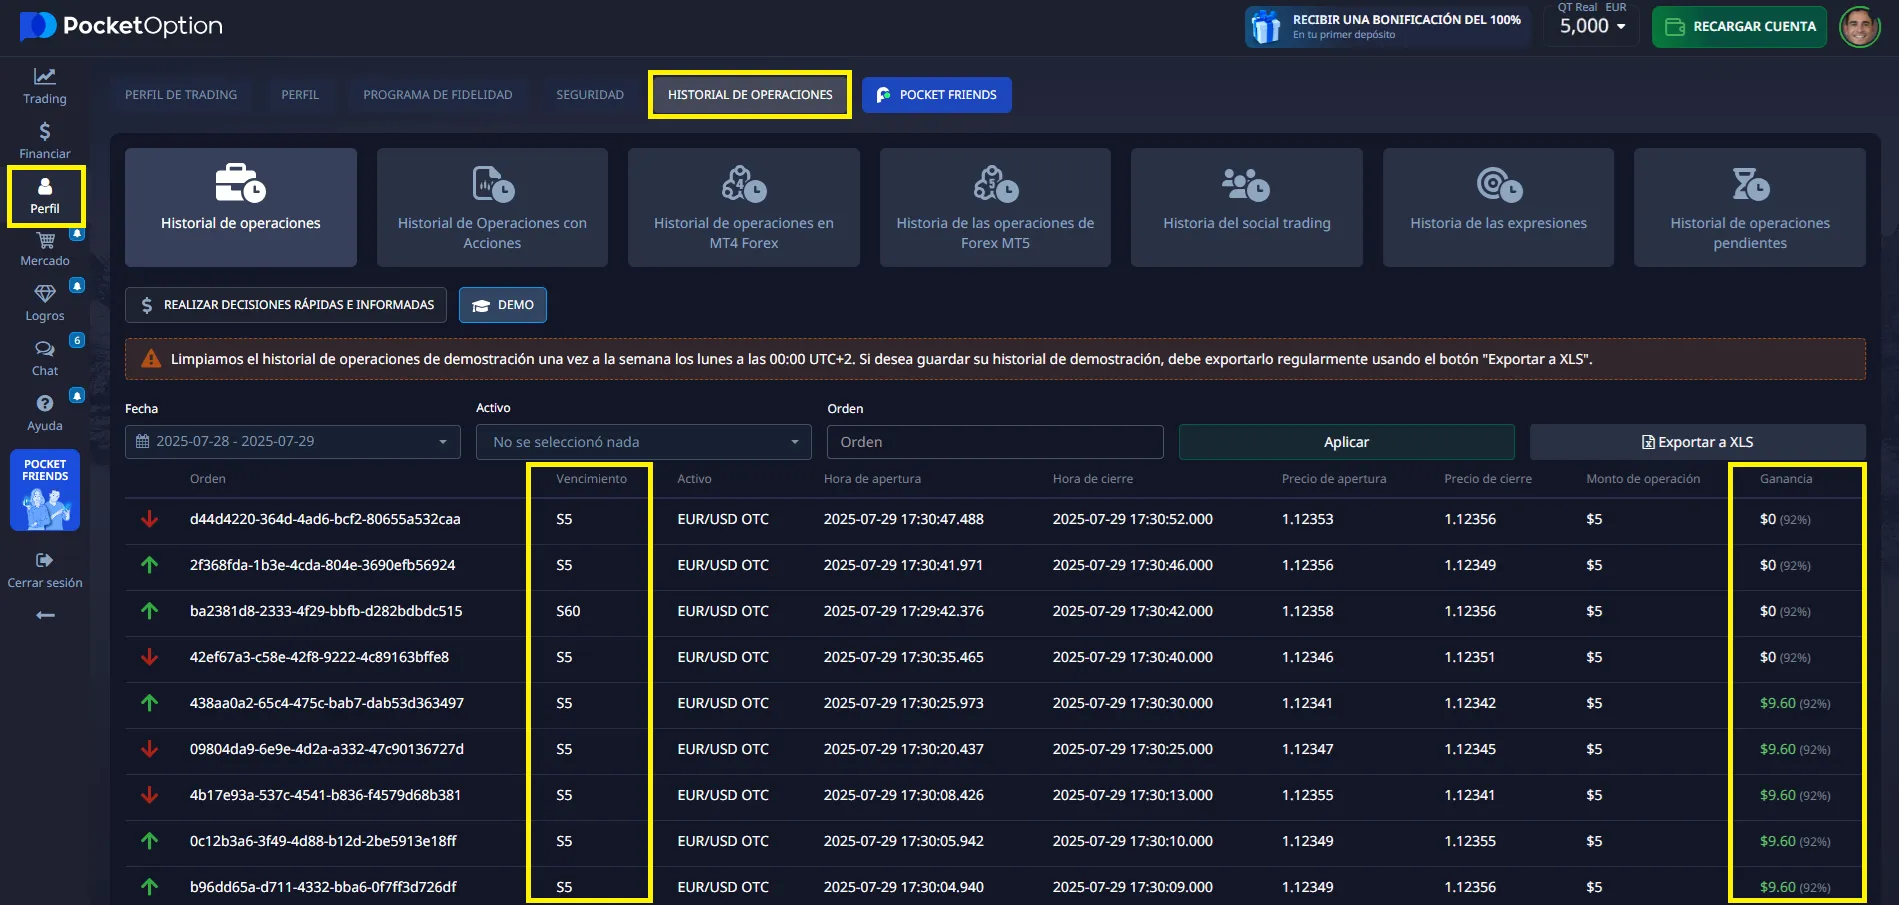The height and width of the screenshot is (905, 1899).
Task: Expand the QT Real EUR balance dropdown
Action: pyautogui.click(x=1593, y=26)
